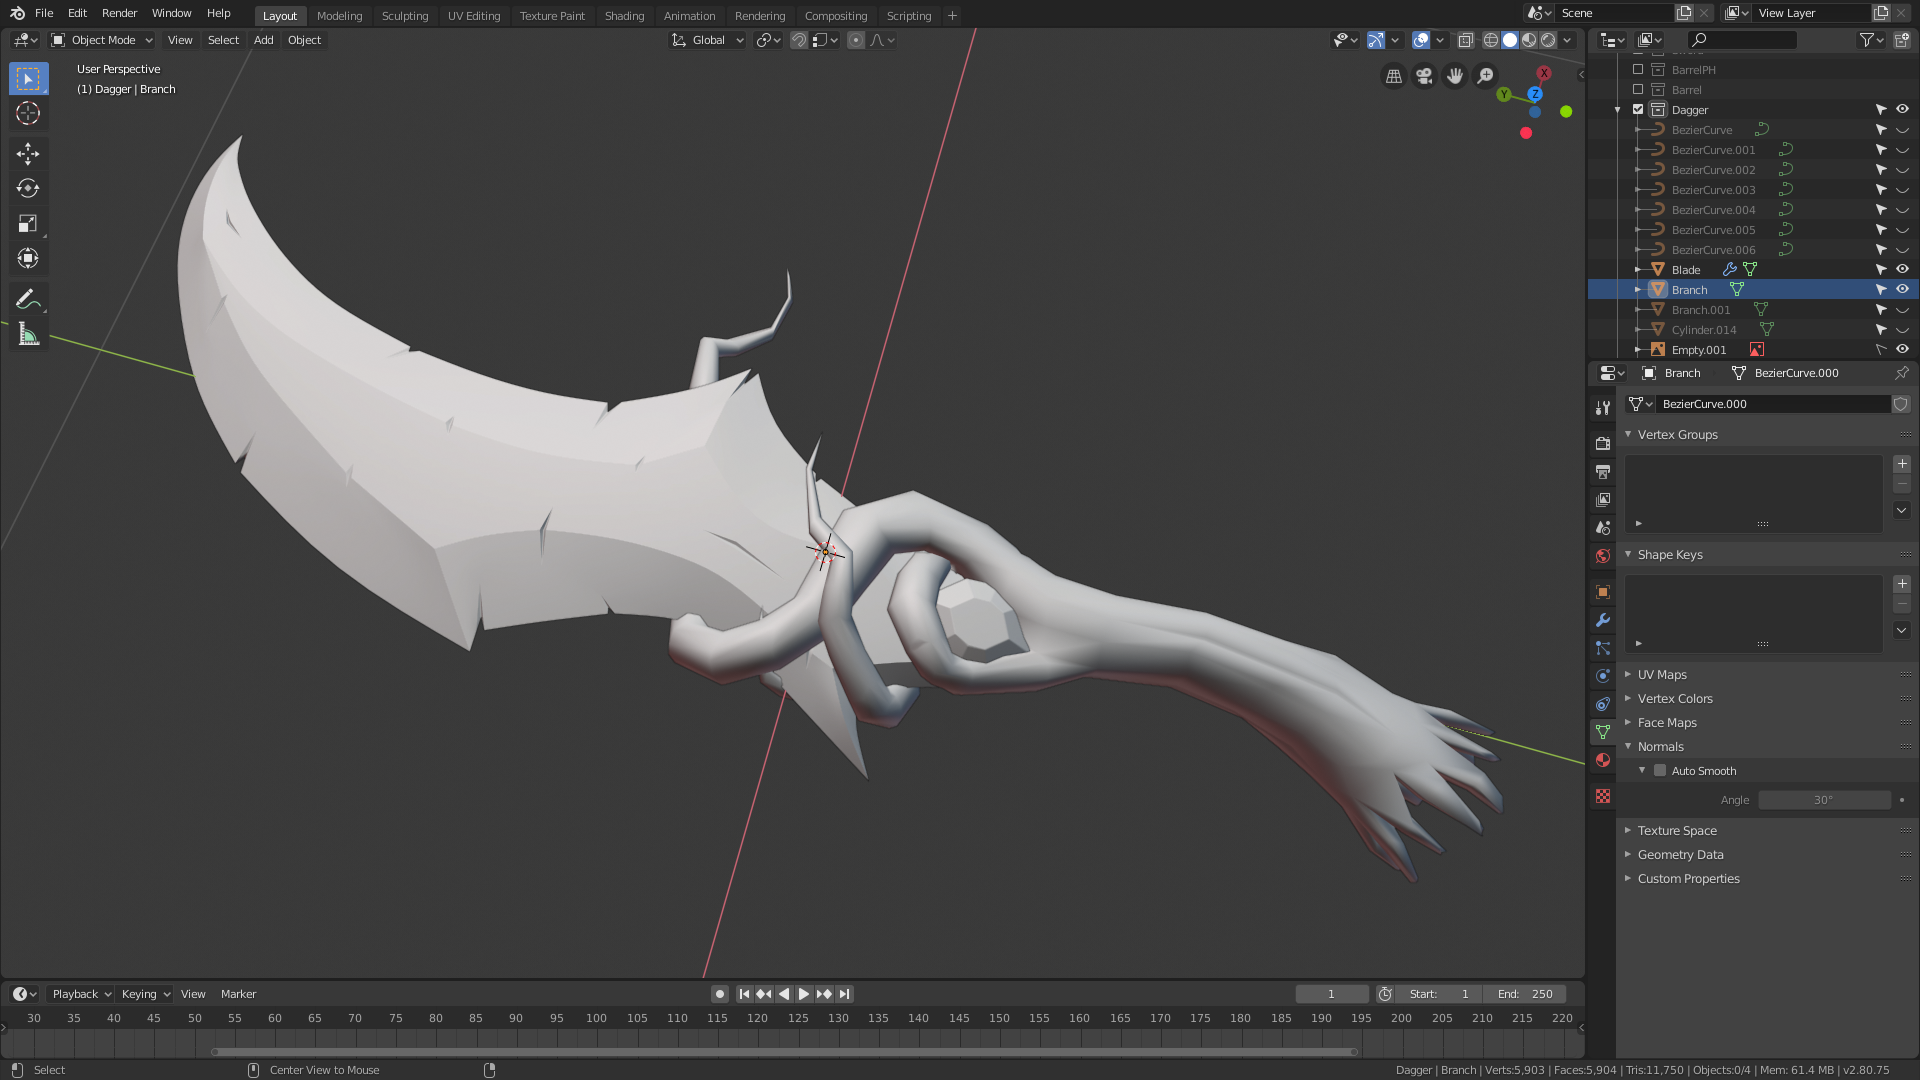Open the Object Mode dropdown
The width and height of the screenshot is (1920, 1080).
tap(102, 40)
